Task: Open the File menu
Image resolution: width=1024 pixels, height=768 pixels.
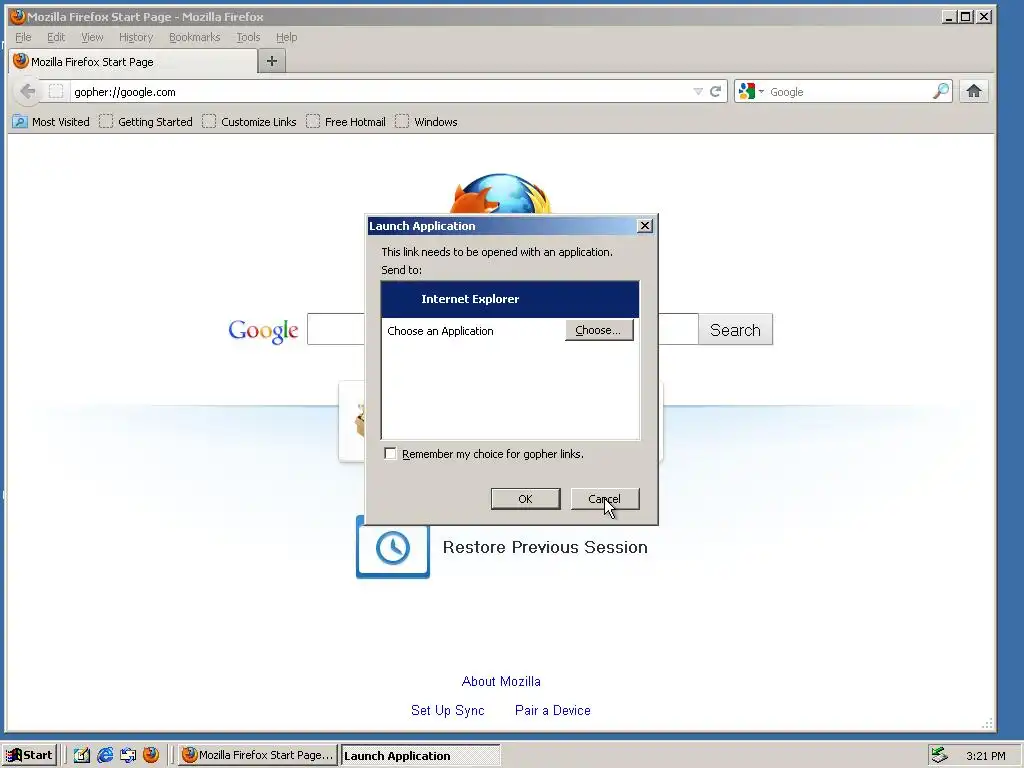Action: (x=23, y=37)
